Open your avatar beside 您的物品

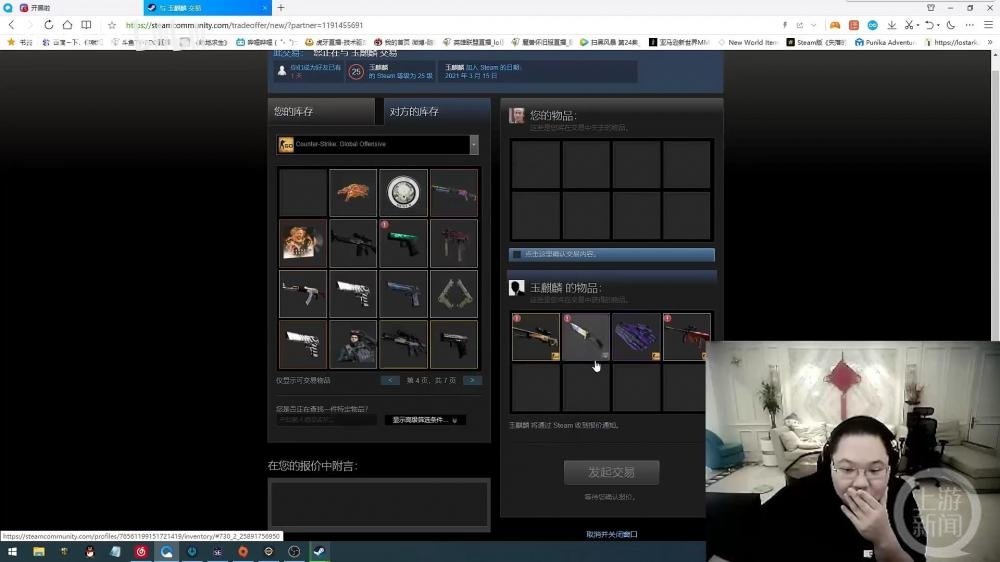point(517,115)
